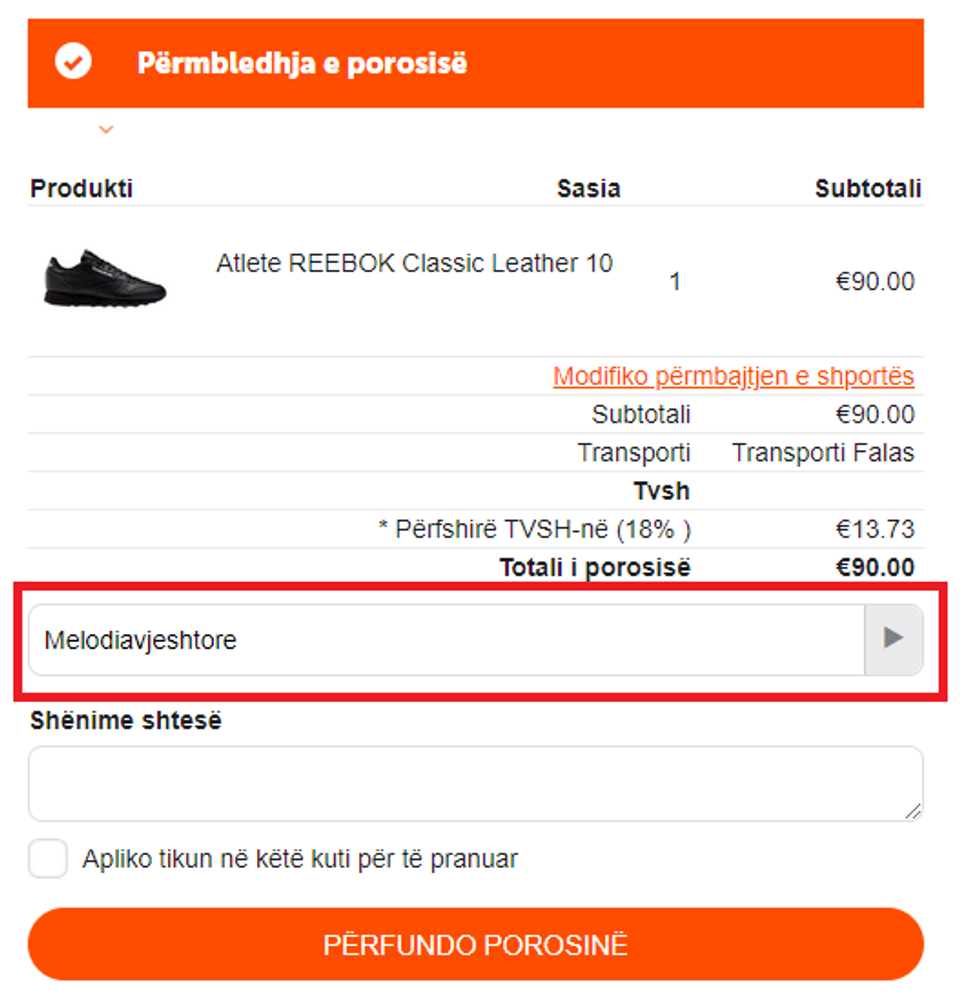The width and height of the screenshot is (980, 1006).
Task: Click inside the Shënime shtesë notes box
Action: coord(475,783)
